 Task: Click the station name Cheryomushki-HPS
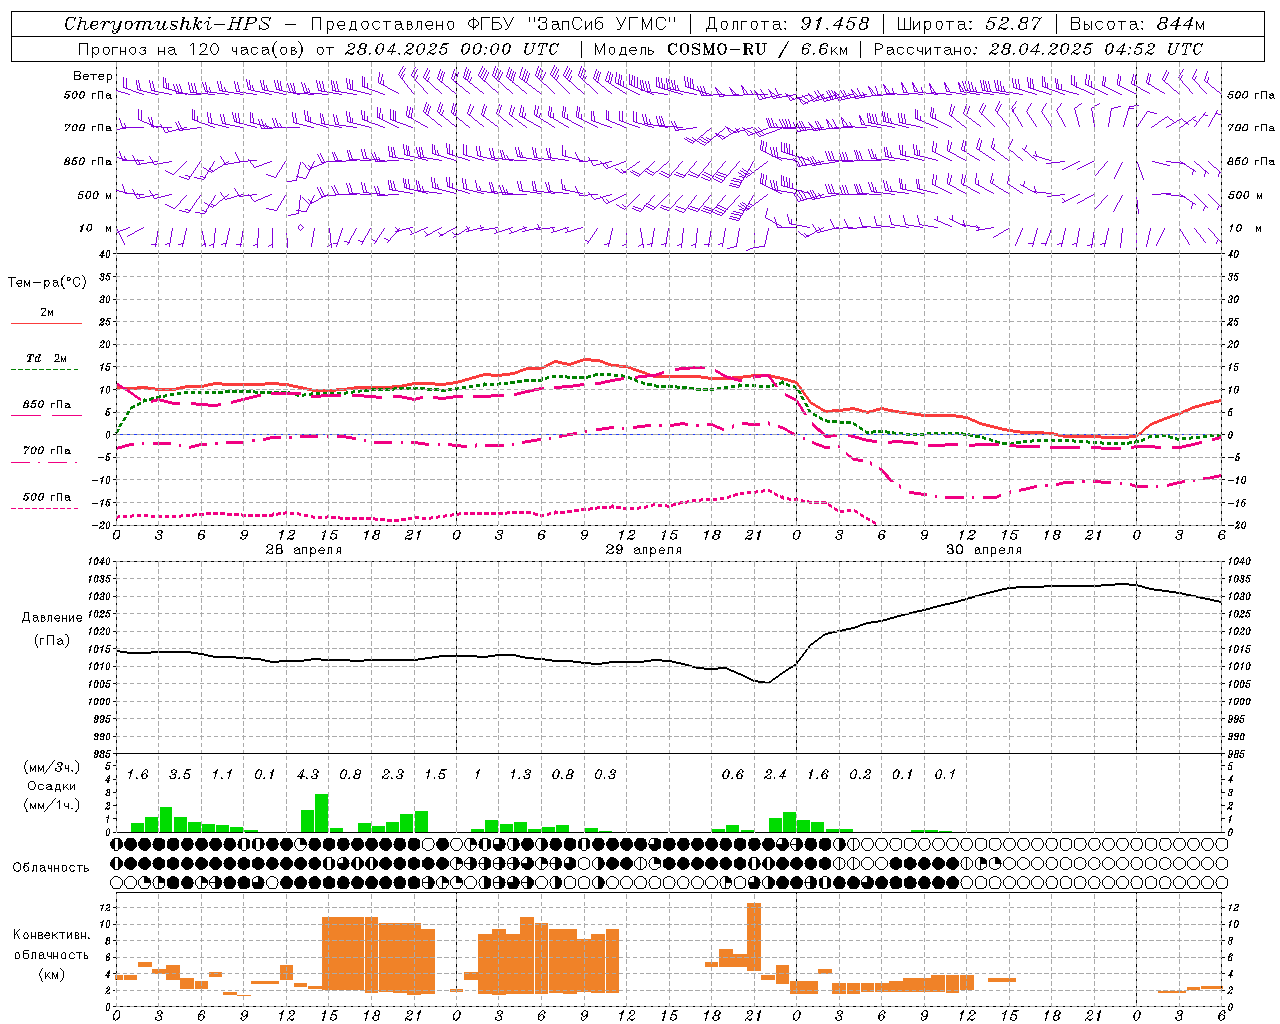pos(167,24)
